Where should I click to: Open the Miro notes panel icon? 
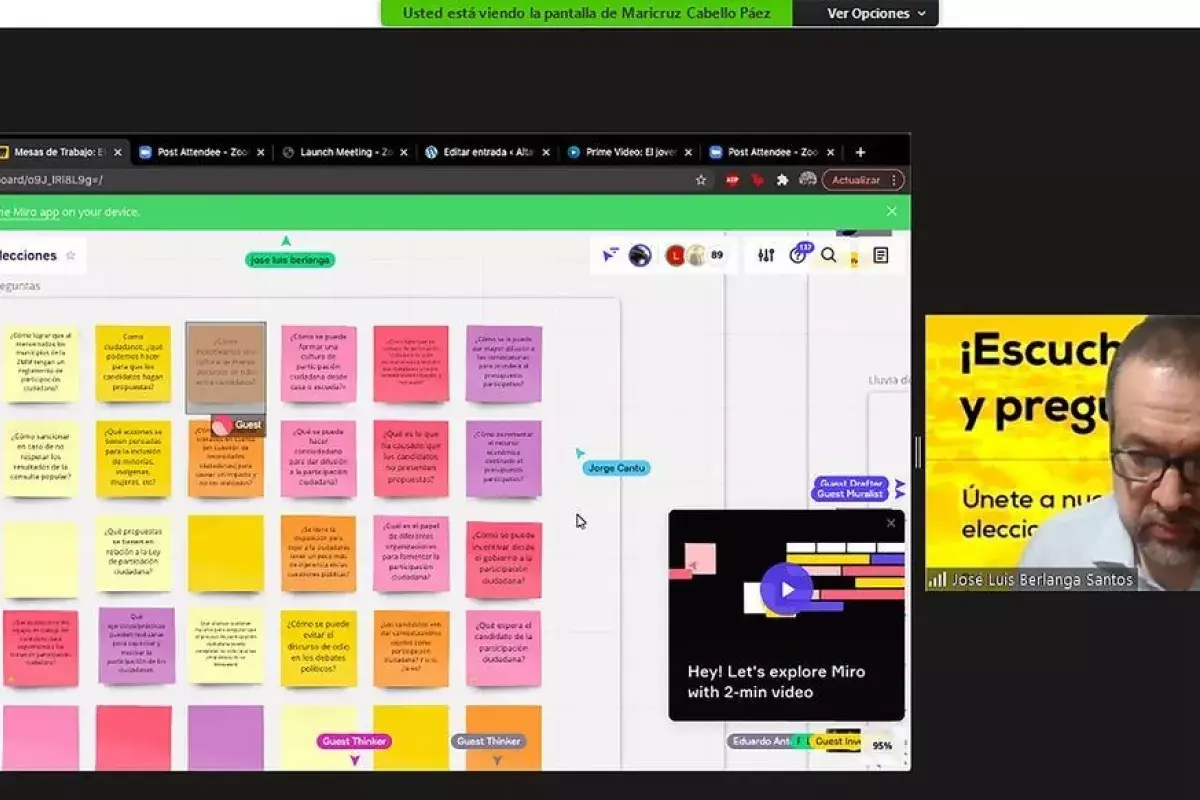[x=880, y=255]
